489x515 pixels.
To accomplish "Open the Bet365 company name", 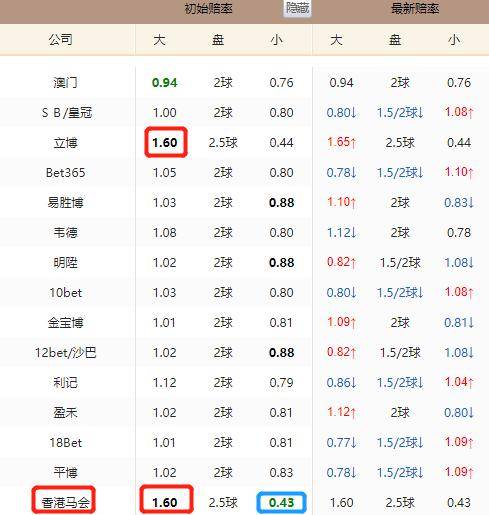I will pos(65,173).
